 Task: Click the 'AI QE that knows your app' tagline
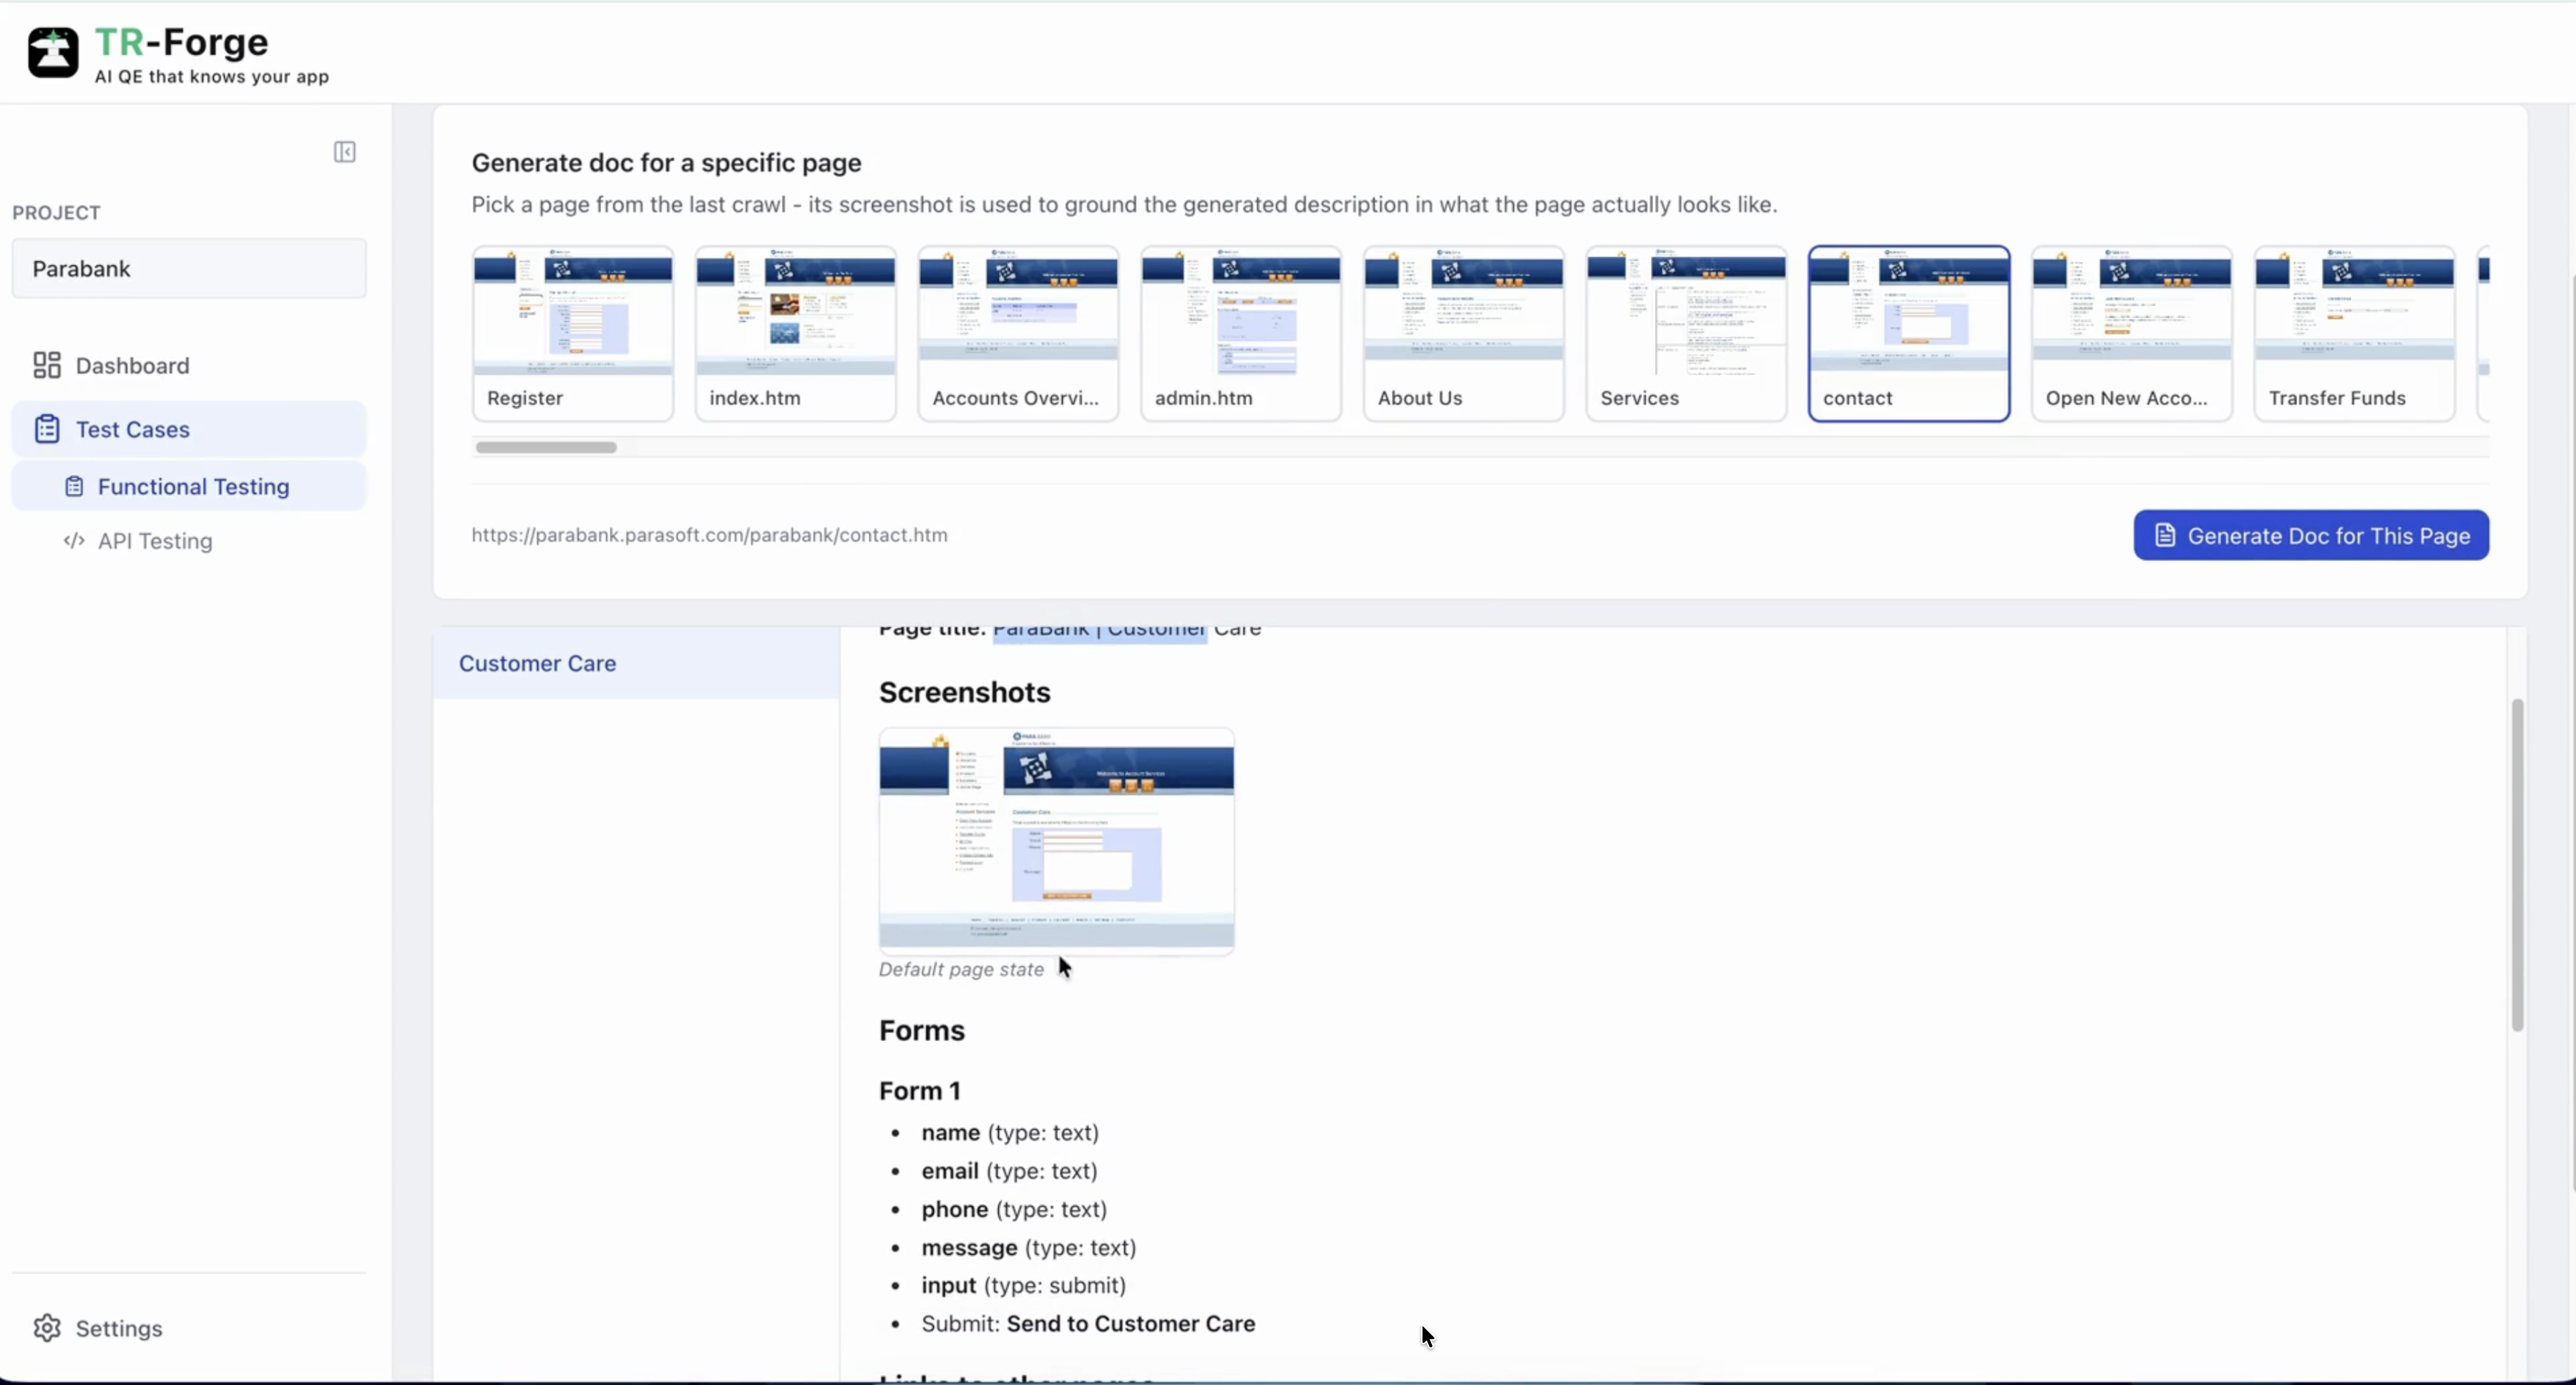[212, 76]
